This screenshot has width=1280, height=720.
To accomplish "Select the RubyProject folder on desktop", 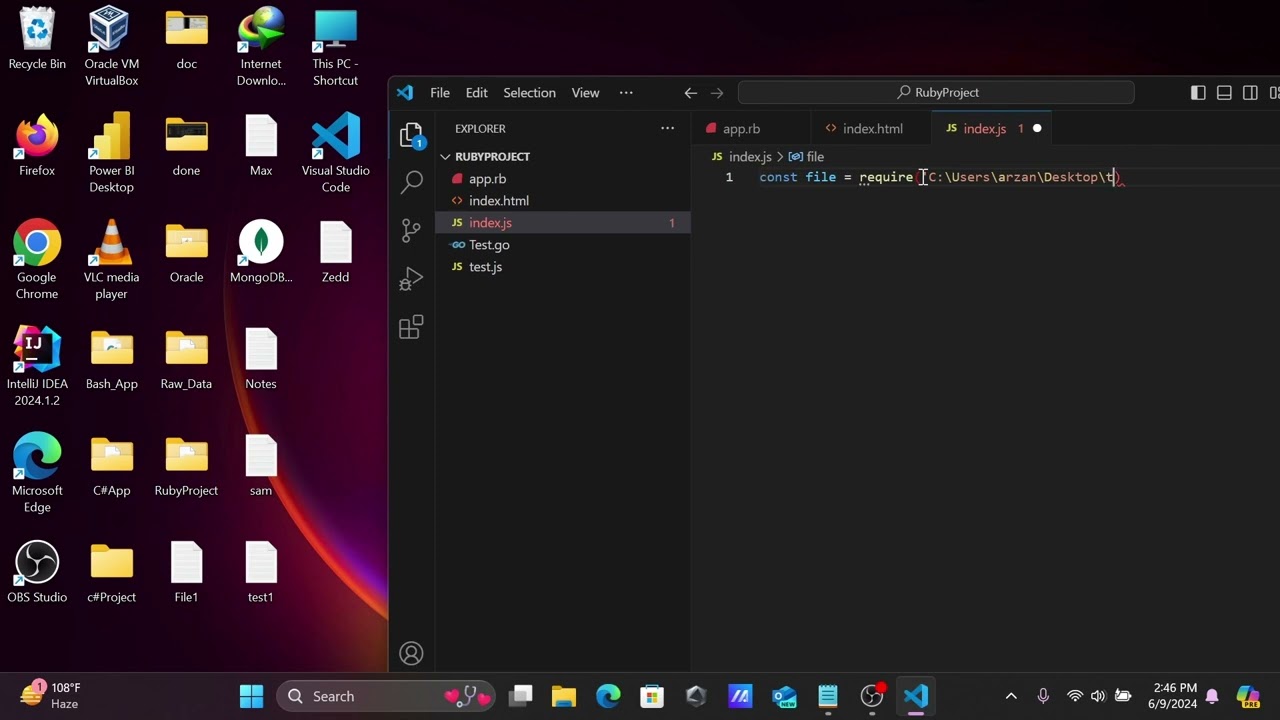I will (x=186, y=467).
